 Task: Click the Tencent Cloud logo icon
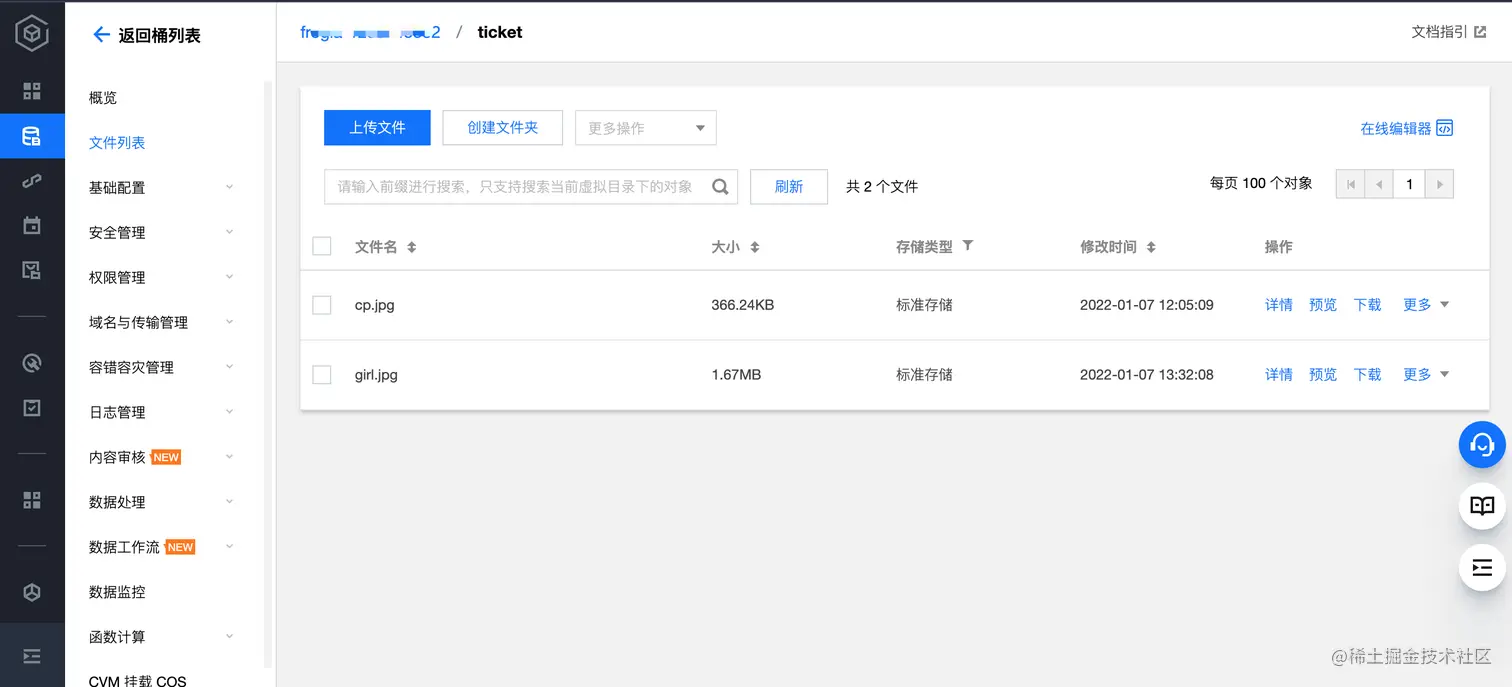coord(32,35)
